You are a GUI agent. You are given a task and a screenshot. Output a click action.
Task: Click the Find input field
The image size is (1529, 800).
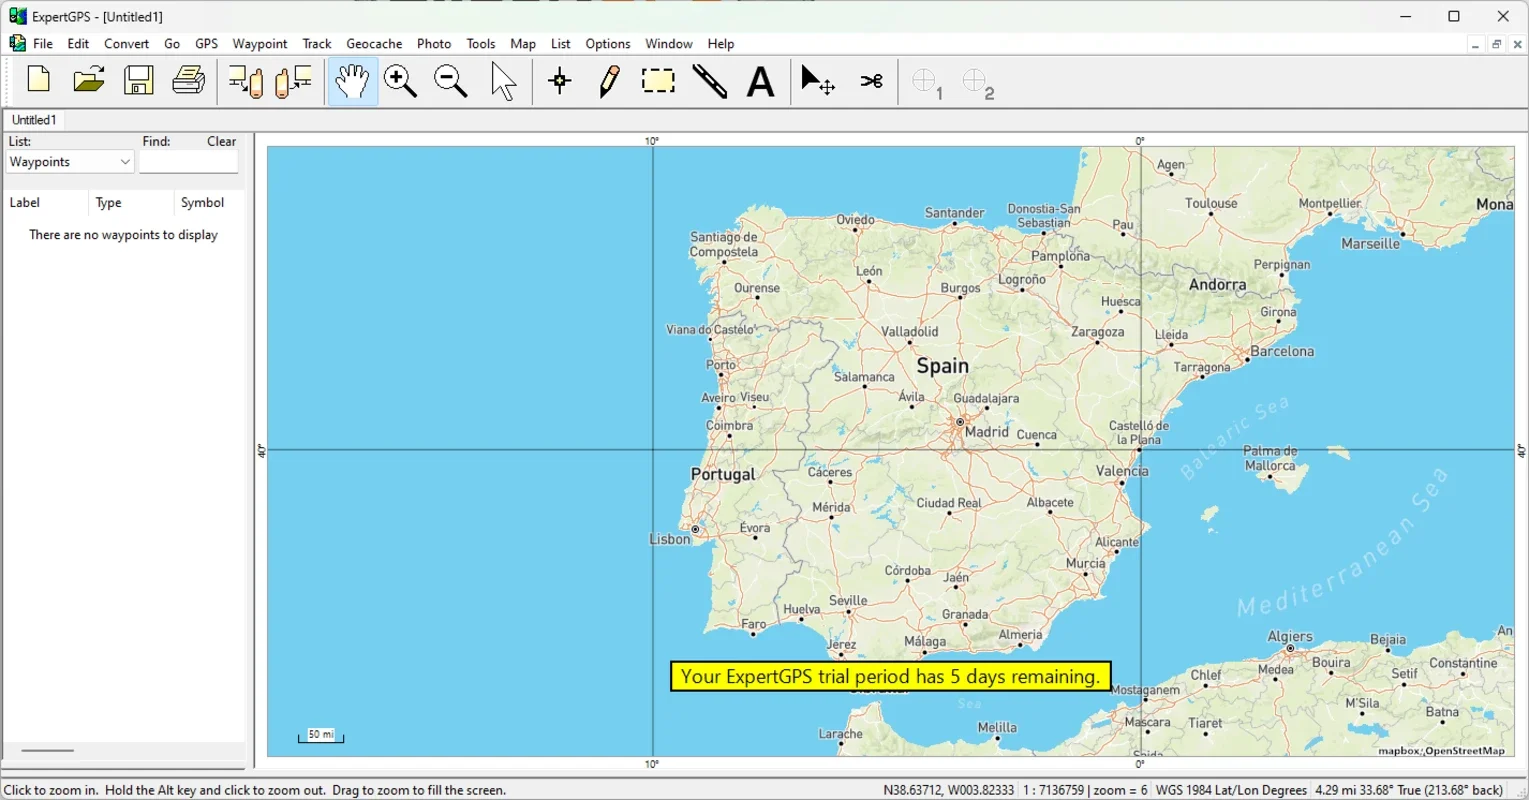pos(189,162)
